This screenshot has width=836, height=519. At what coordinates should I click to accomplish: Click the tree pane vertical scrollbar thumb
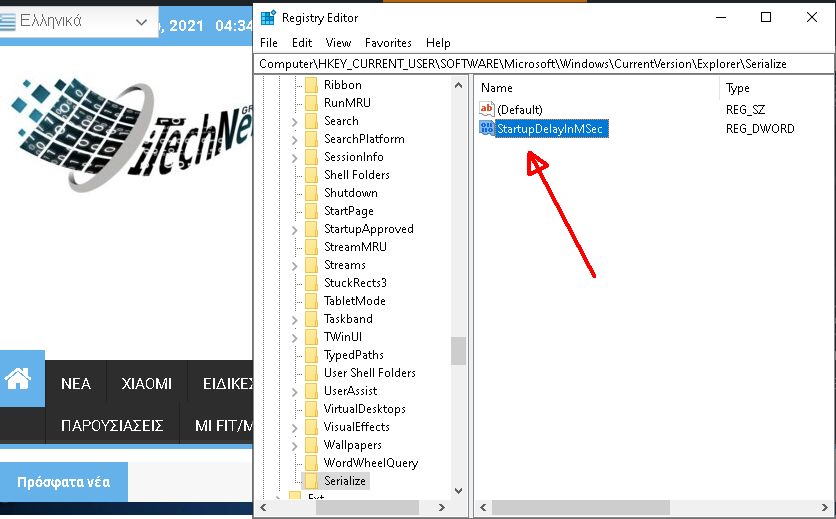(x=458, y=351)
